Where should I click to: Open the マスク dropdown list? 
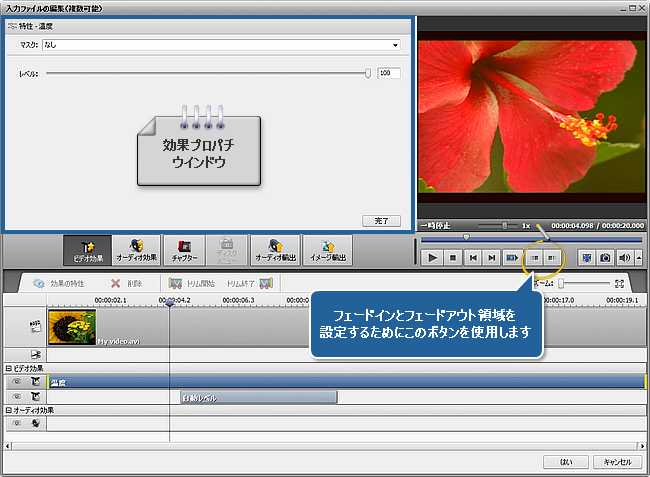(x=395, y=45)
